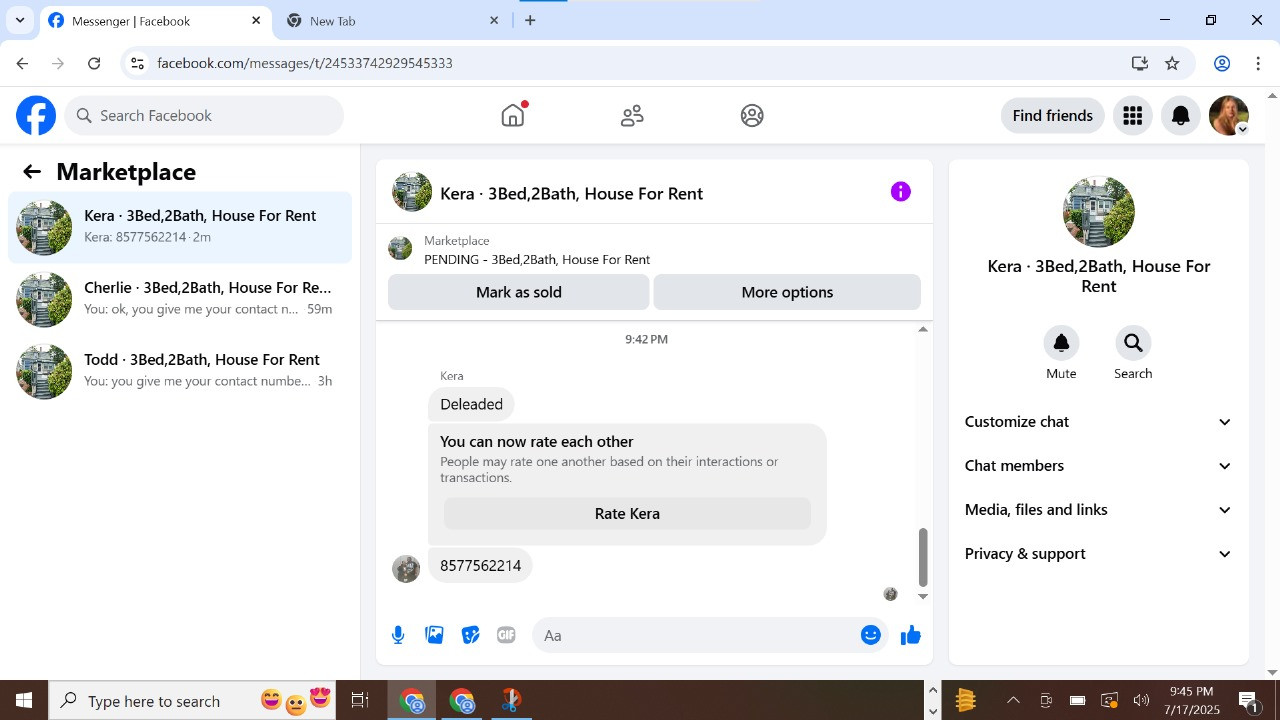Open taskbar clock showing 9:45 PM
The width and height of the screenshot is (1280, 720).
[x=1191, y=701]
